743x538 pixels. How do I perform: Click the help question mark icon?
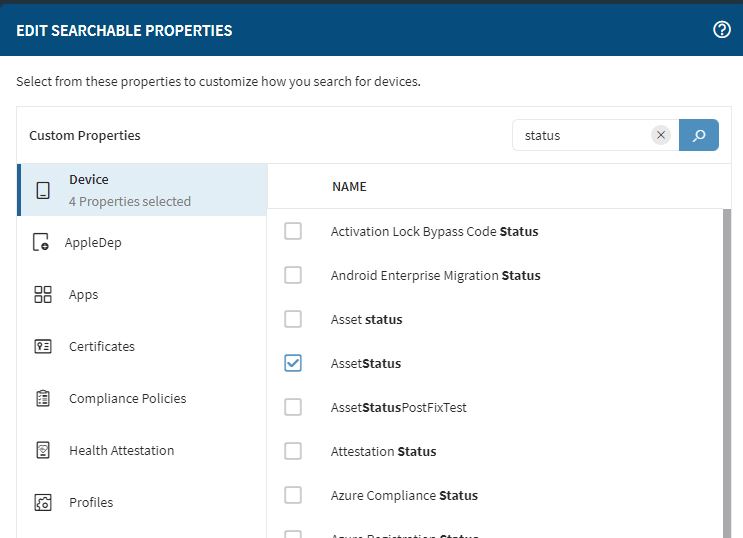point(721,30)
